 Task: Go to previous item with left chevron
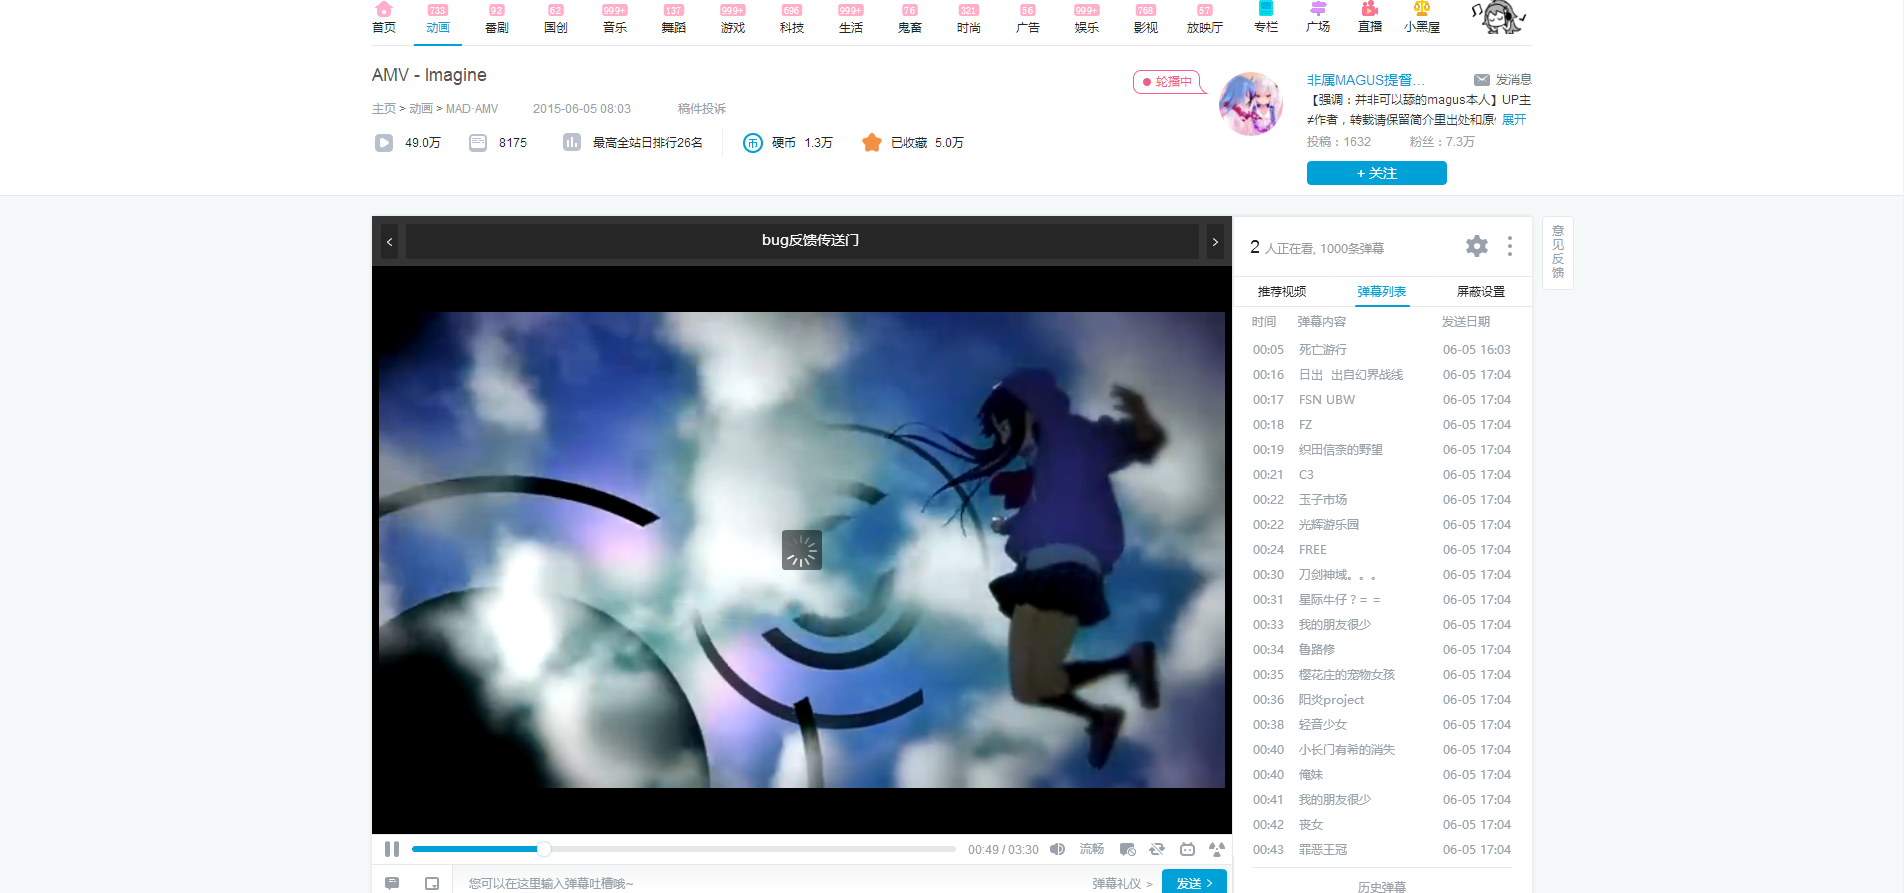coord(389,241)
